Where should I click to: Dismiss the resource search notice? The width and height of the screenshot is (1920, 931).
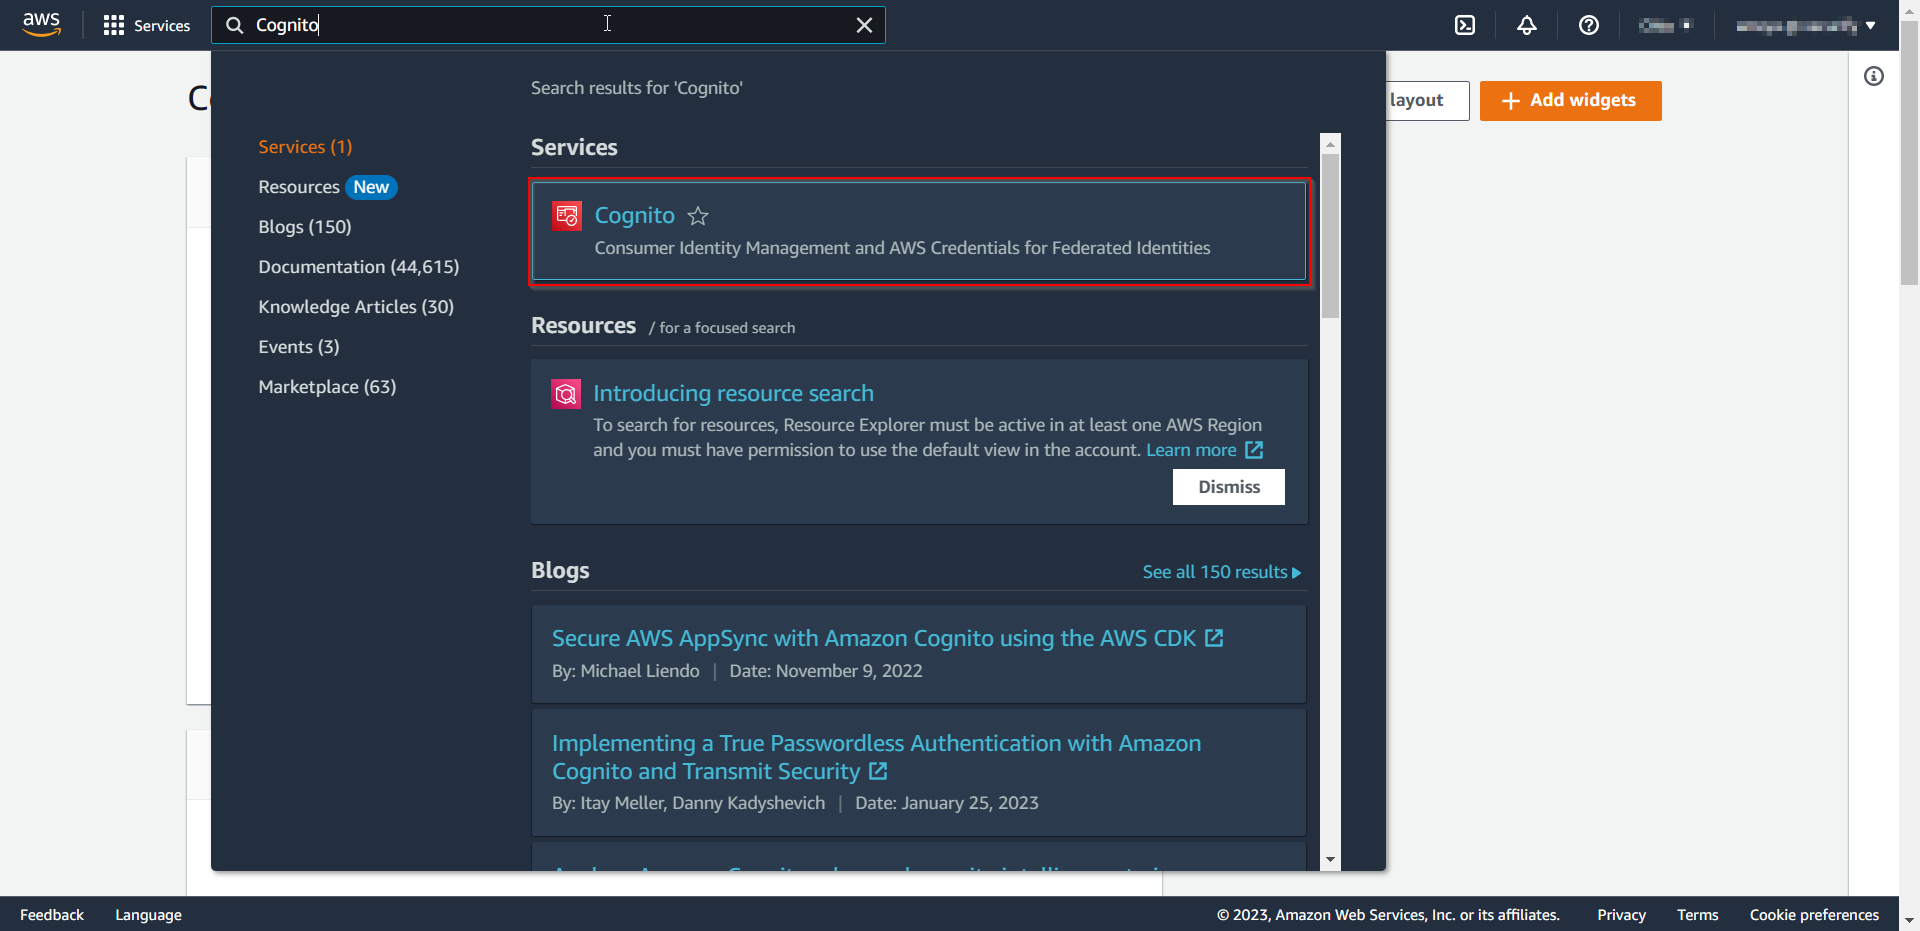click(x=1229, y=487)
